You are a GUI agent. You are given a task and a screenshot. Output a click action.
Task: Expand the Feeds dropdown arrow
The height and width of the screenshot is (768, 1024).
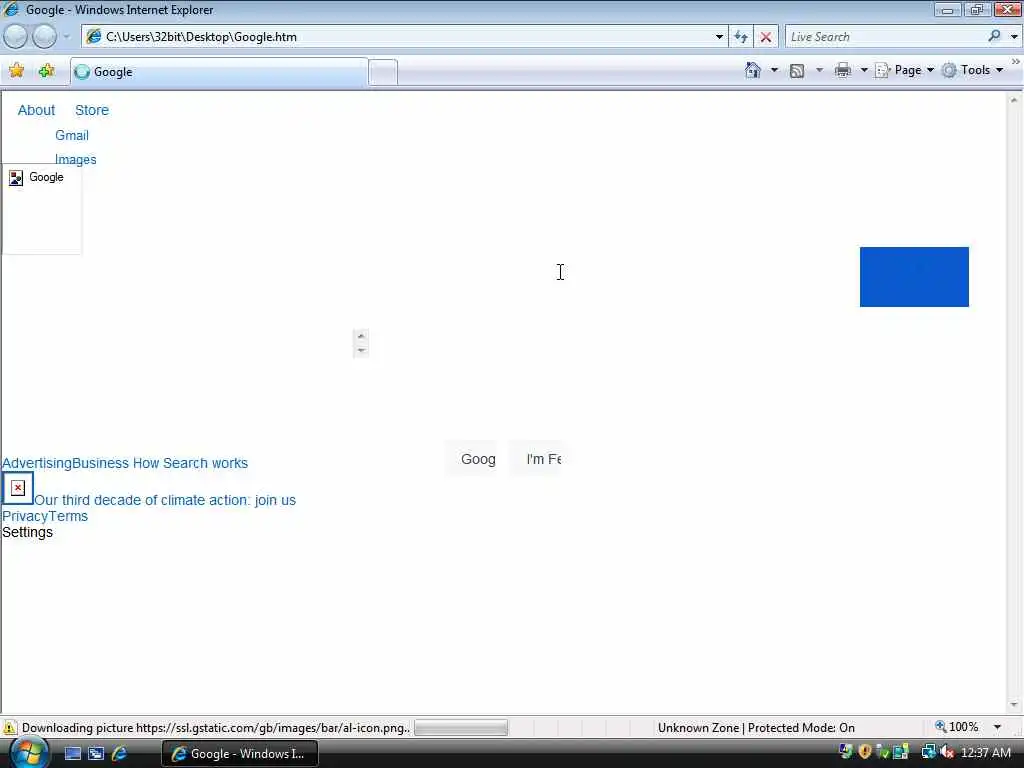(819, 70)
